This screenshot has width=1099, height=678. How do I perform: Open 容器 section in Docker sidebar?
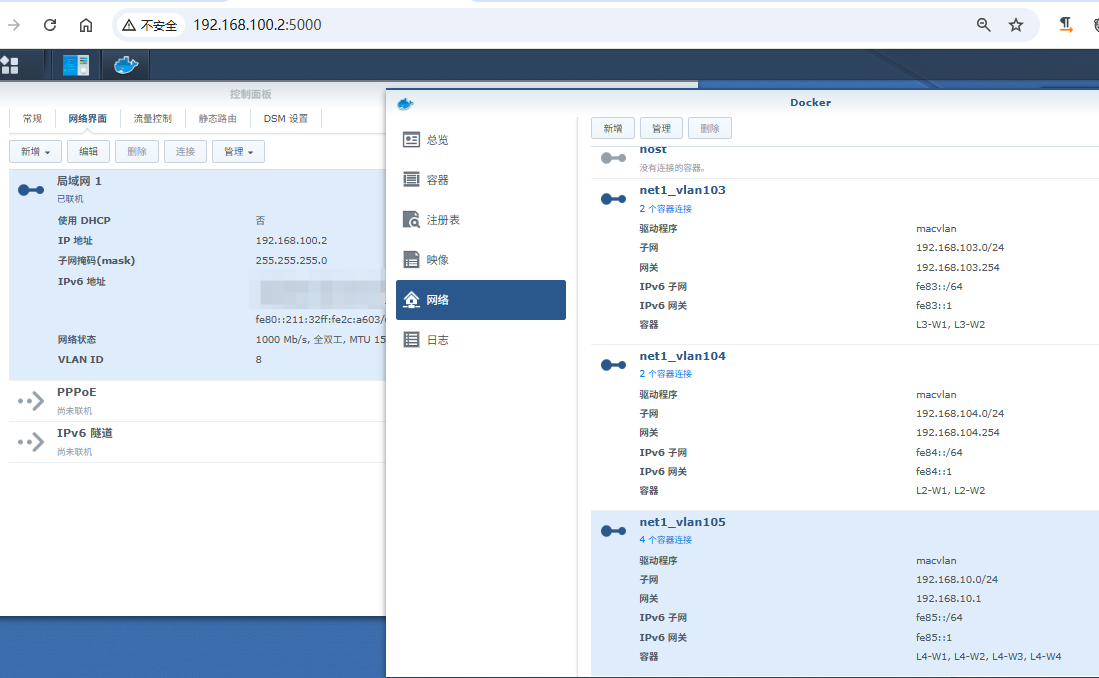(437, 180)
